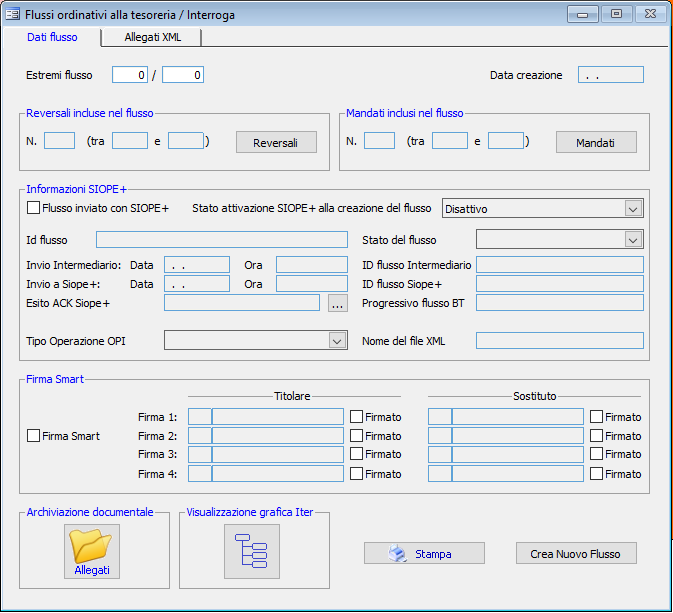The height and width of the screenshot is (613, 673).
Task: Click the Invio Intermediario Ora field
Action: (312, 265)
